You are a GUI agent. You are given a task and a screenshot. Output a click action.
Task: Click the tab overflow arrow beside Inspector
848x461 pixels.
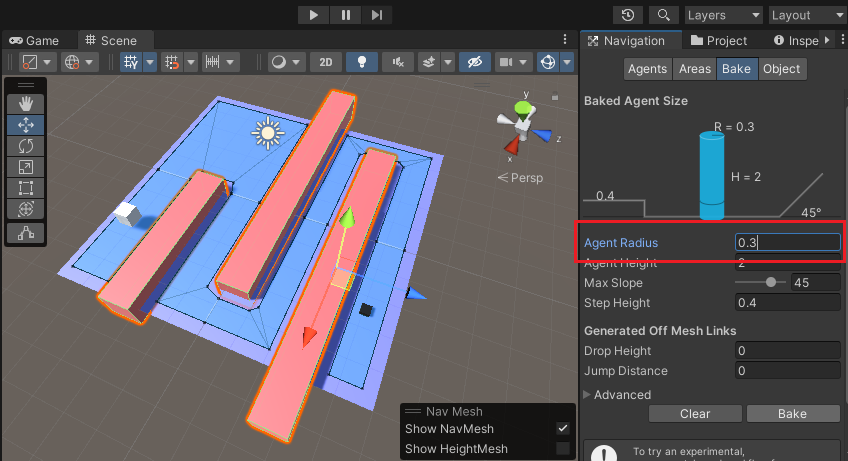(827, 40)
